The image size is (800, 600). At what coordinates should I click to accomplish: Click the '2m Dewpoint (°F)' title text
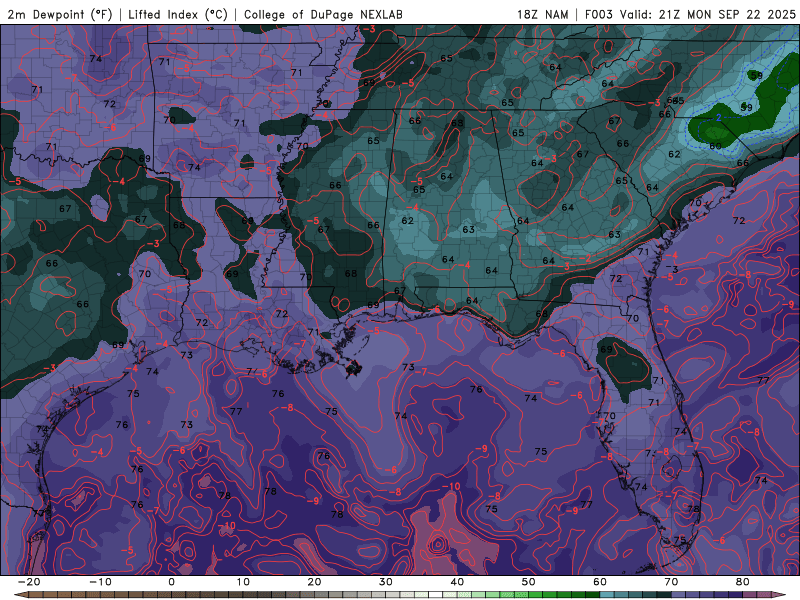[60, 15]
